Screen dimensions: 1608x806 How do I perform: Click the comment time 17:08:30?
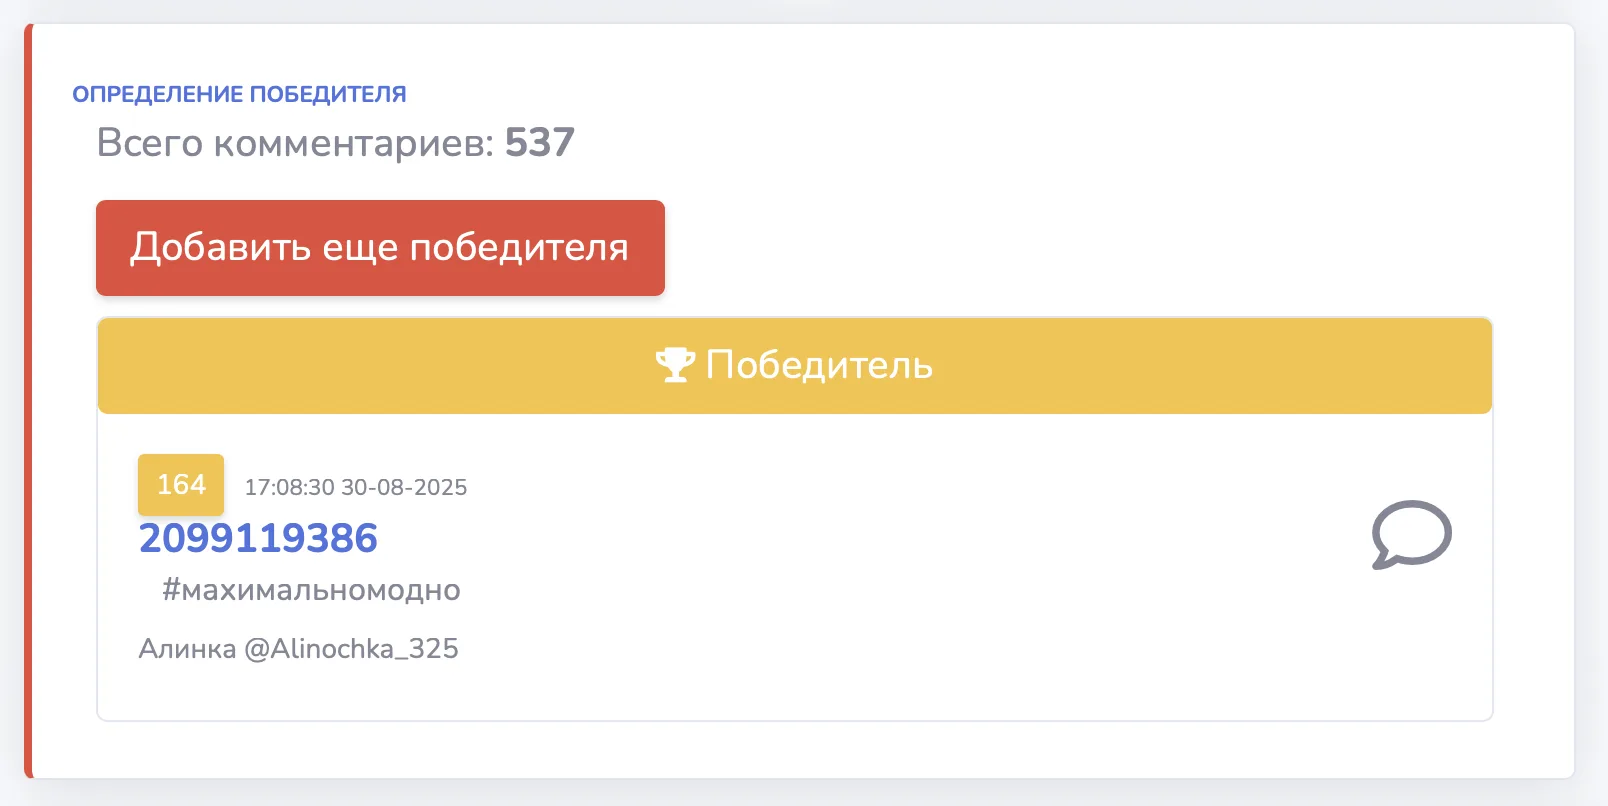coord(289,487)
